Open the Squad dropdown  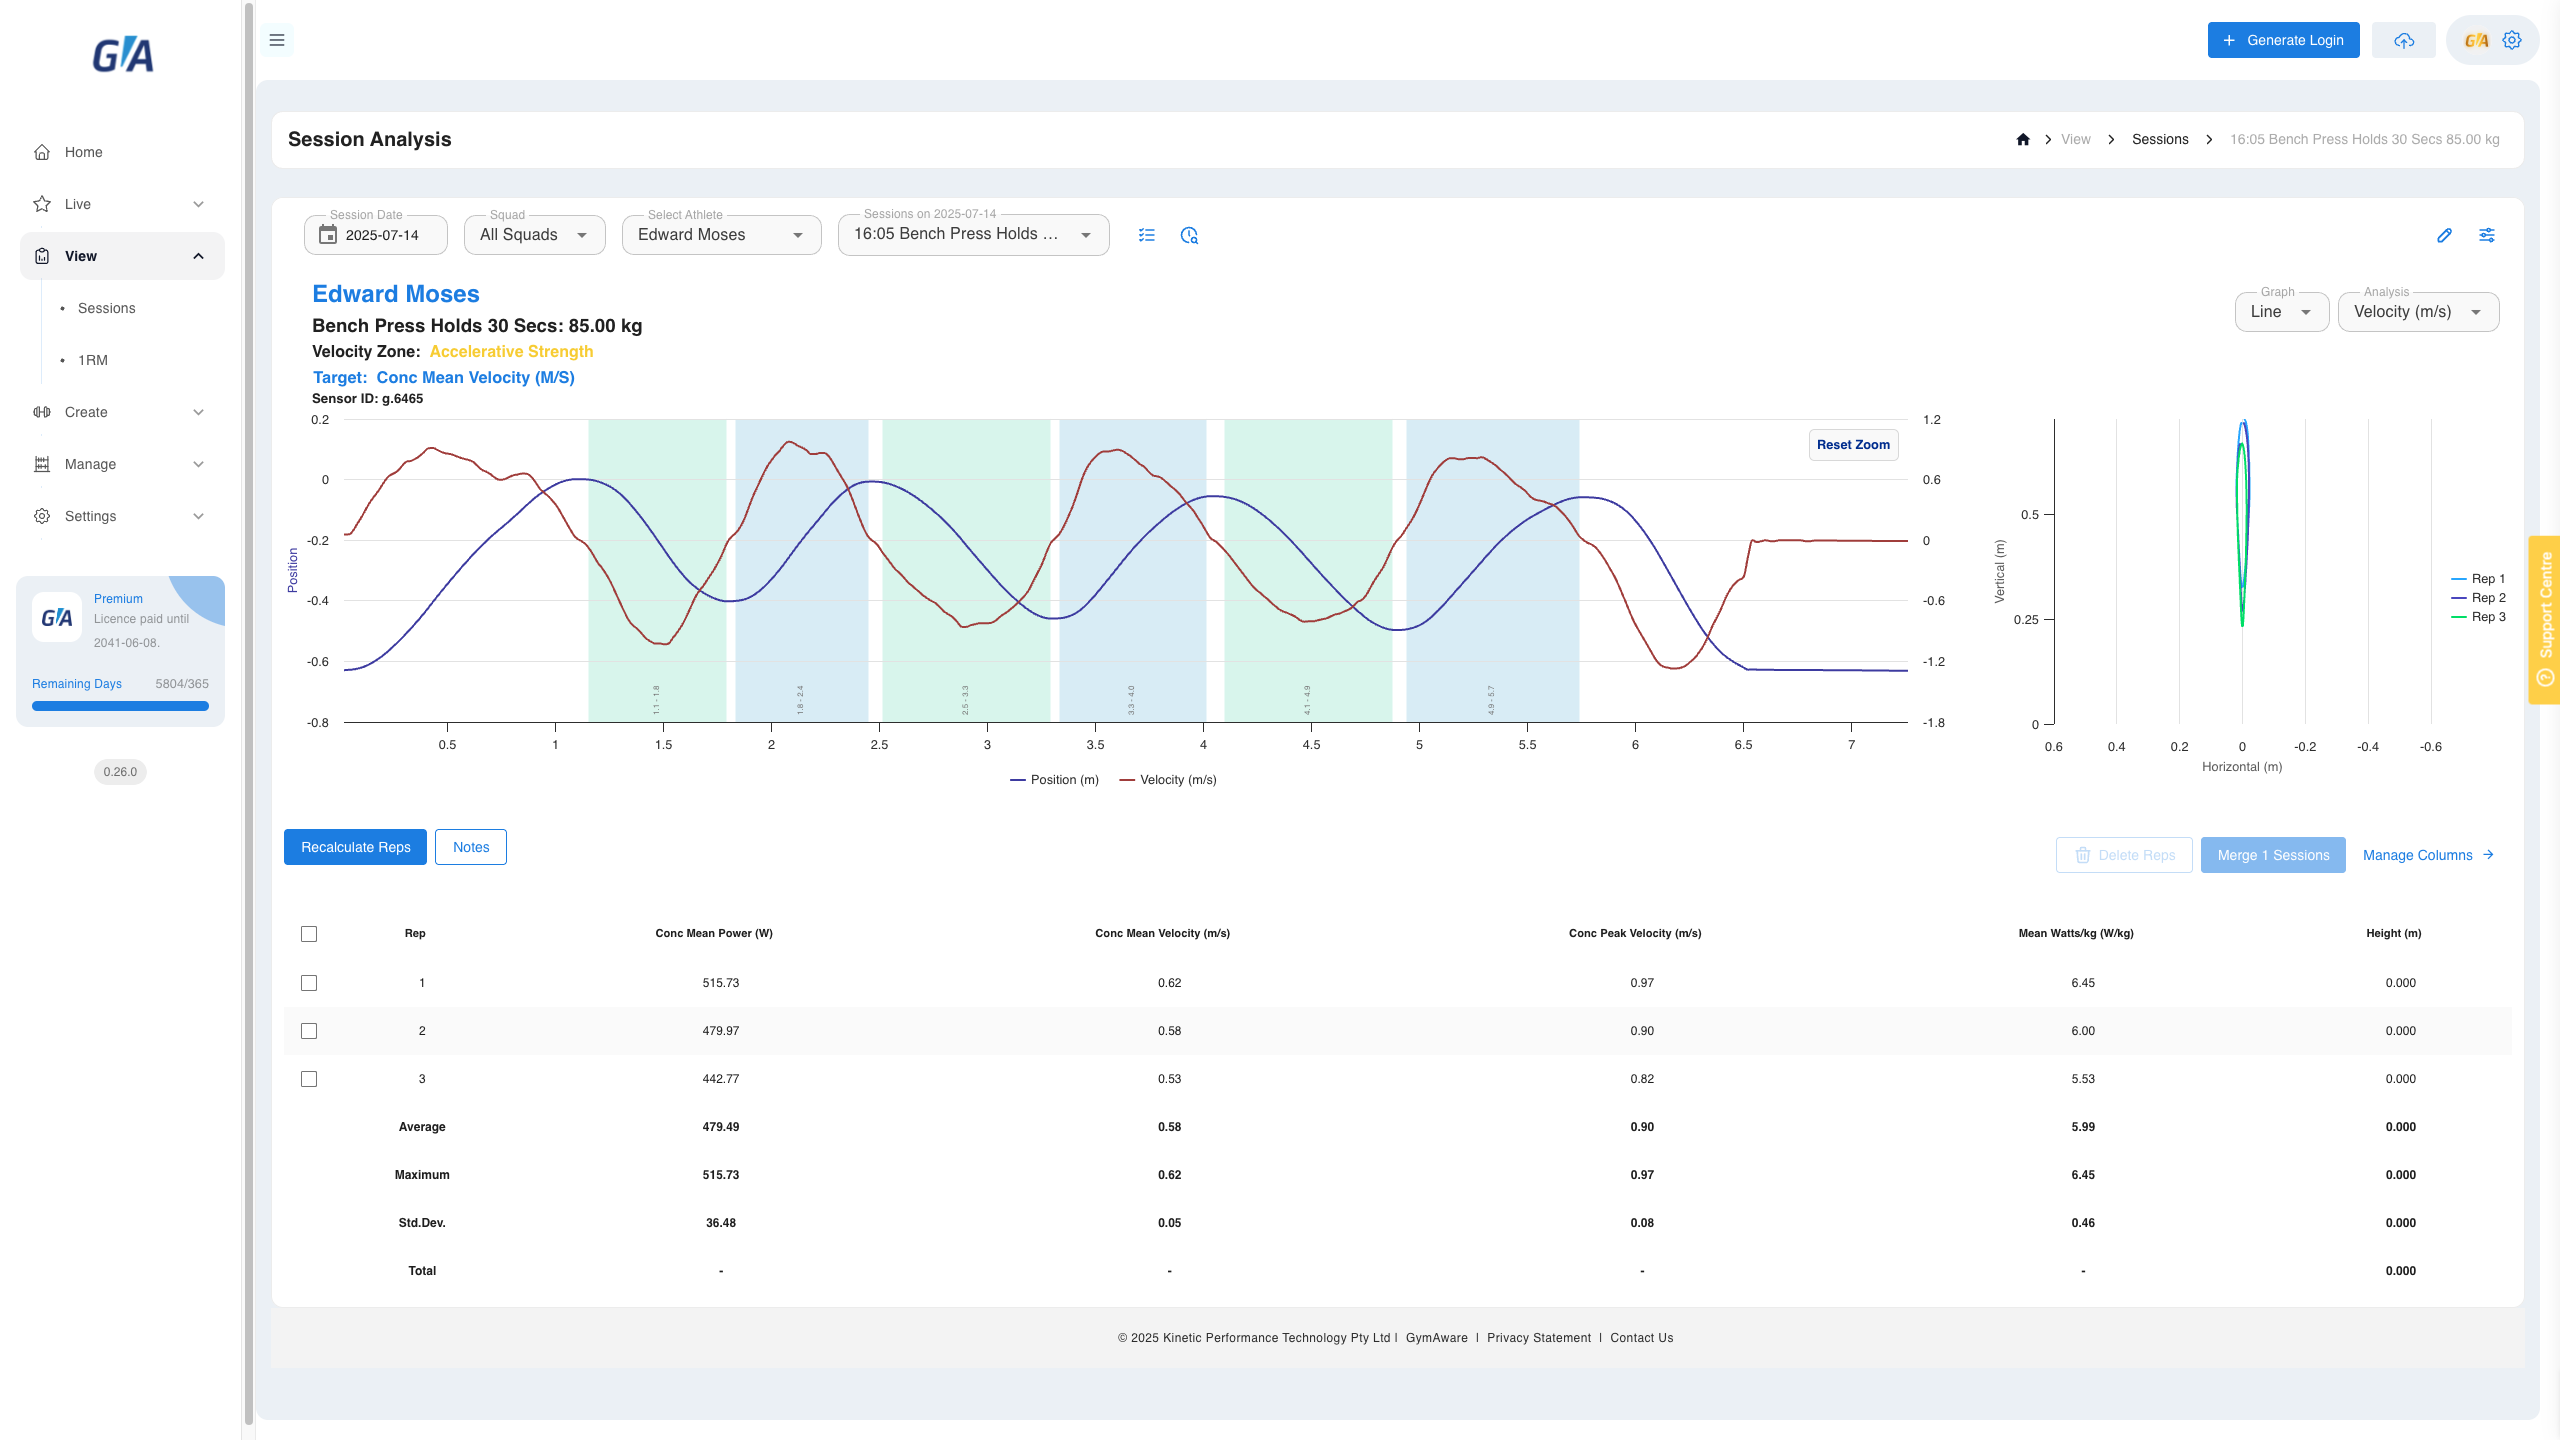click(x=535, y=235)
